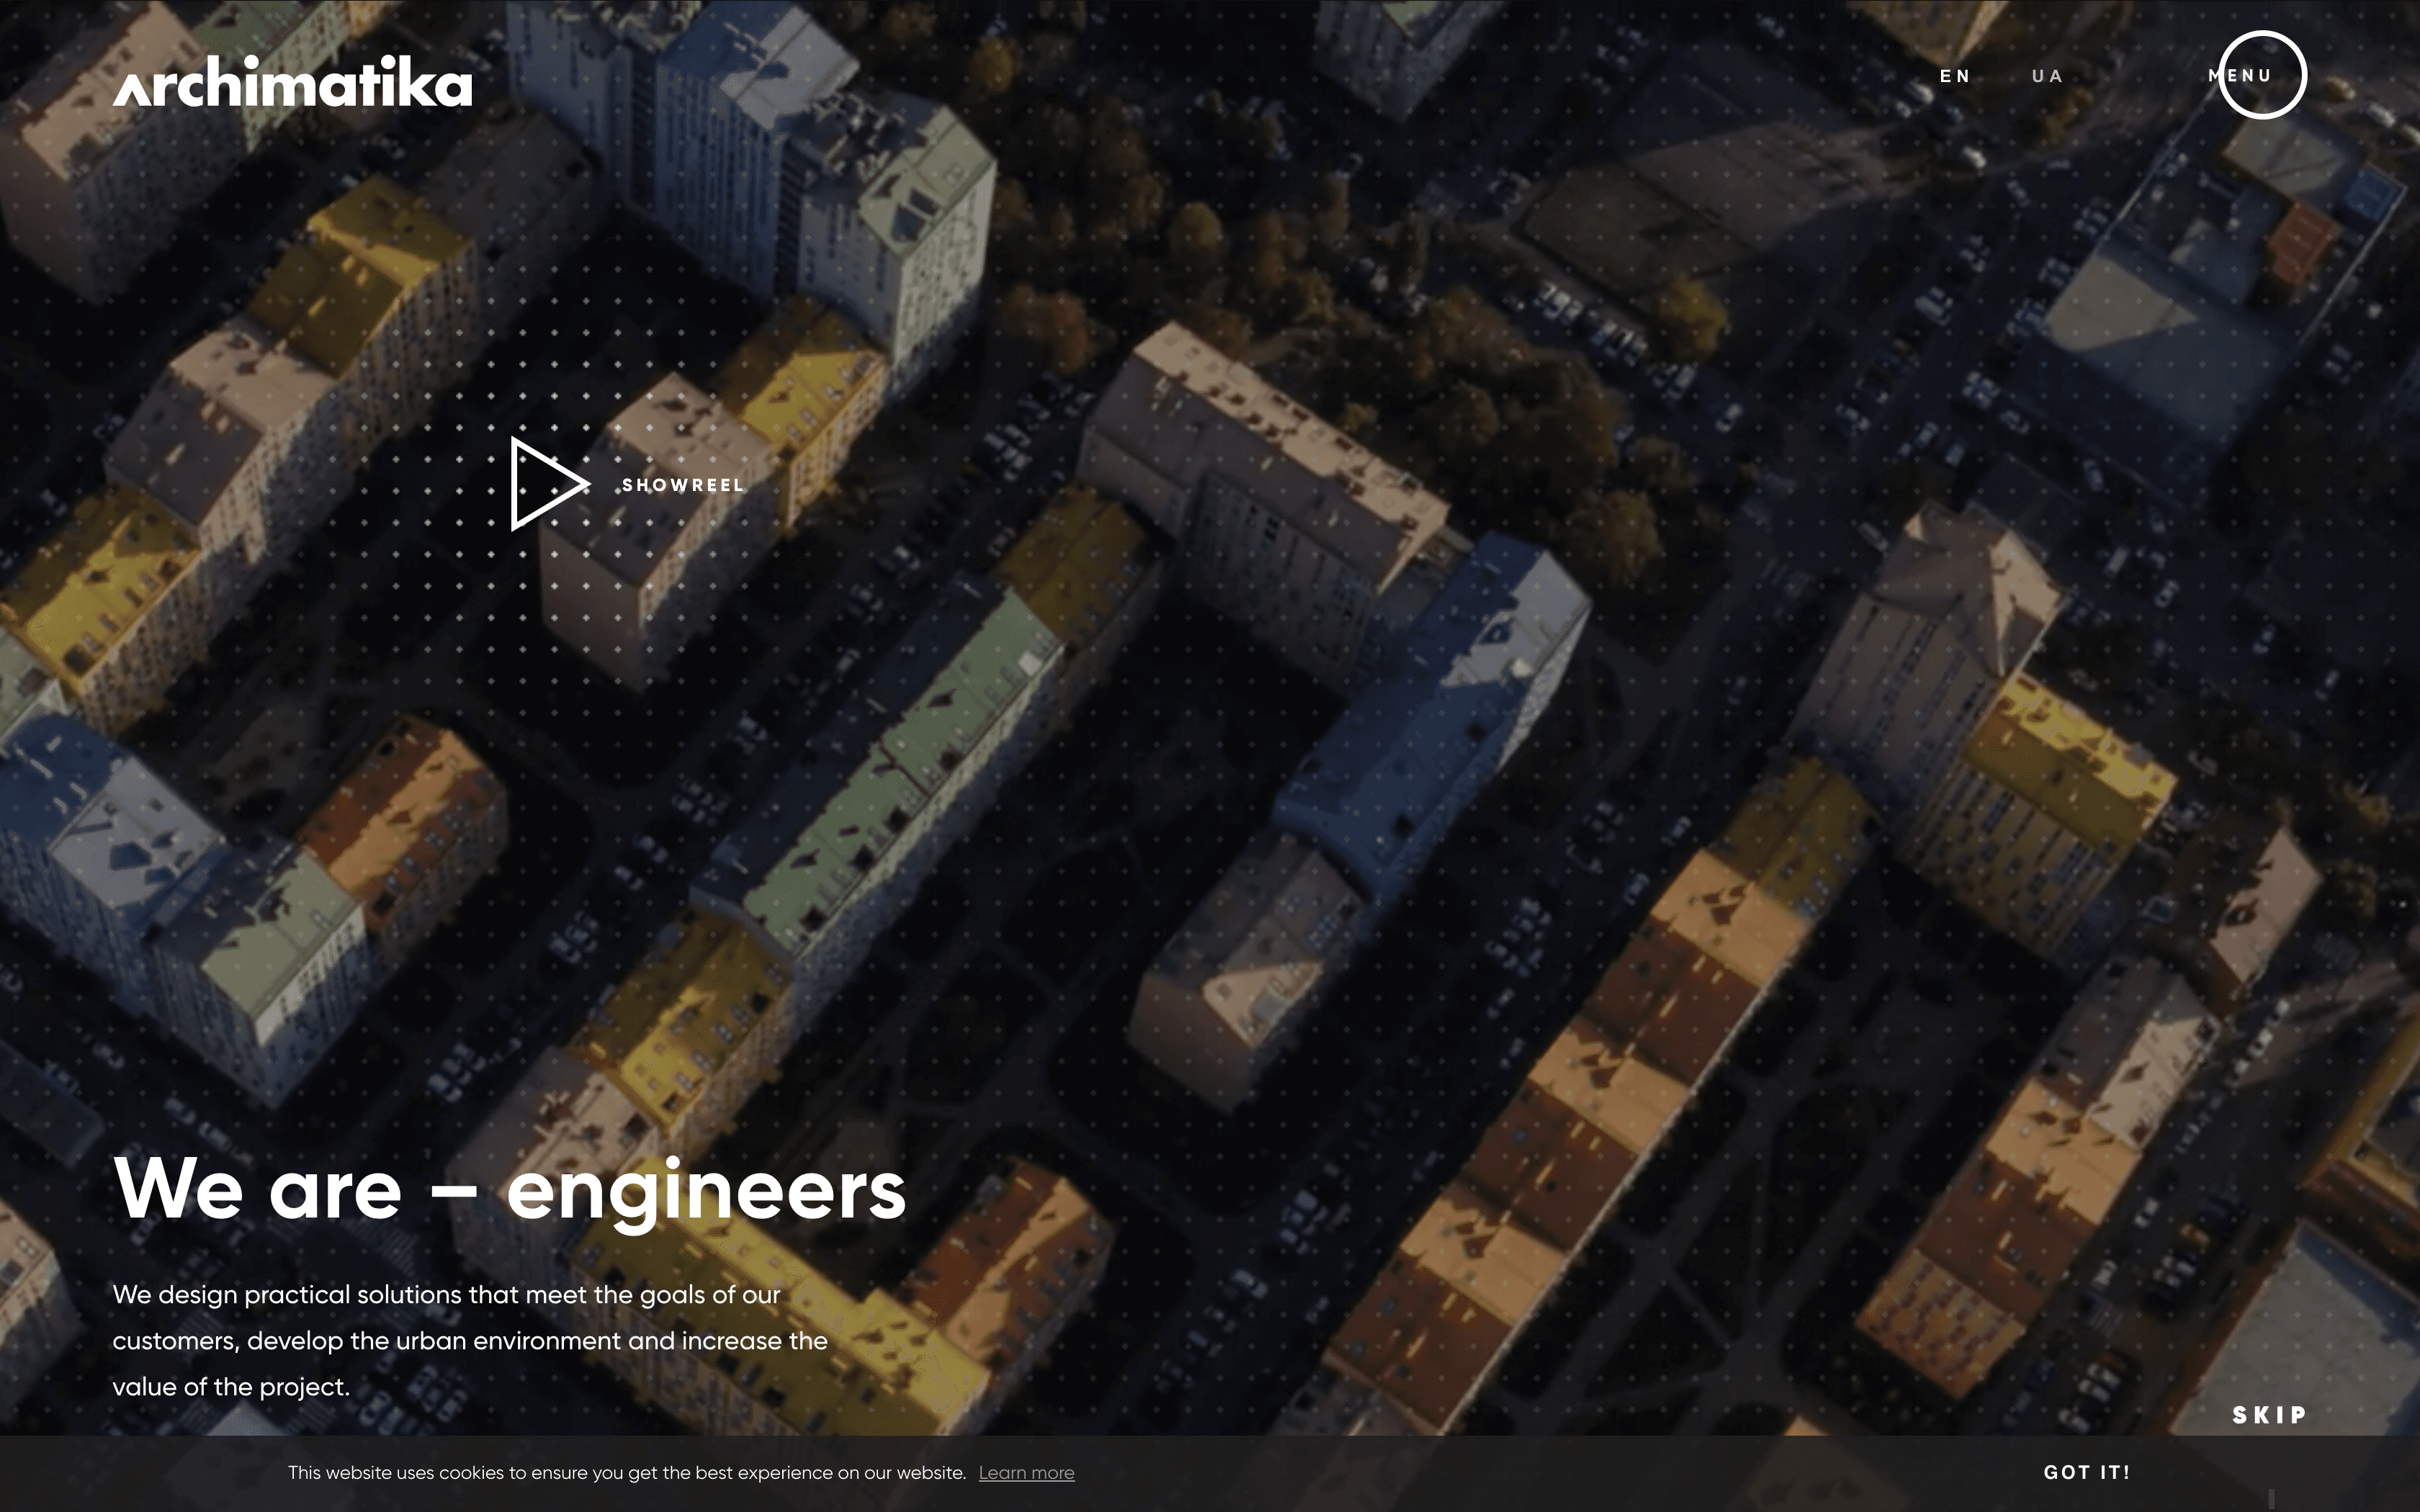Open the Learn more cookie policy link

1028,1473
